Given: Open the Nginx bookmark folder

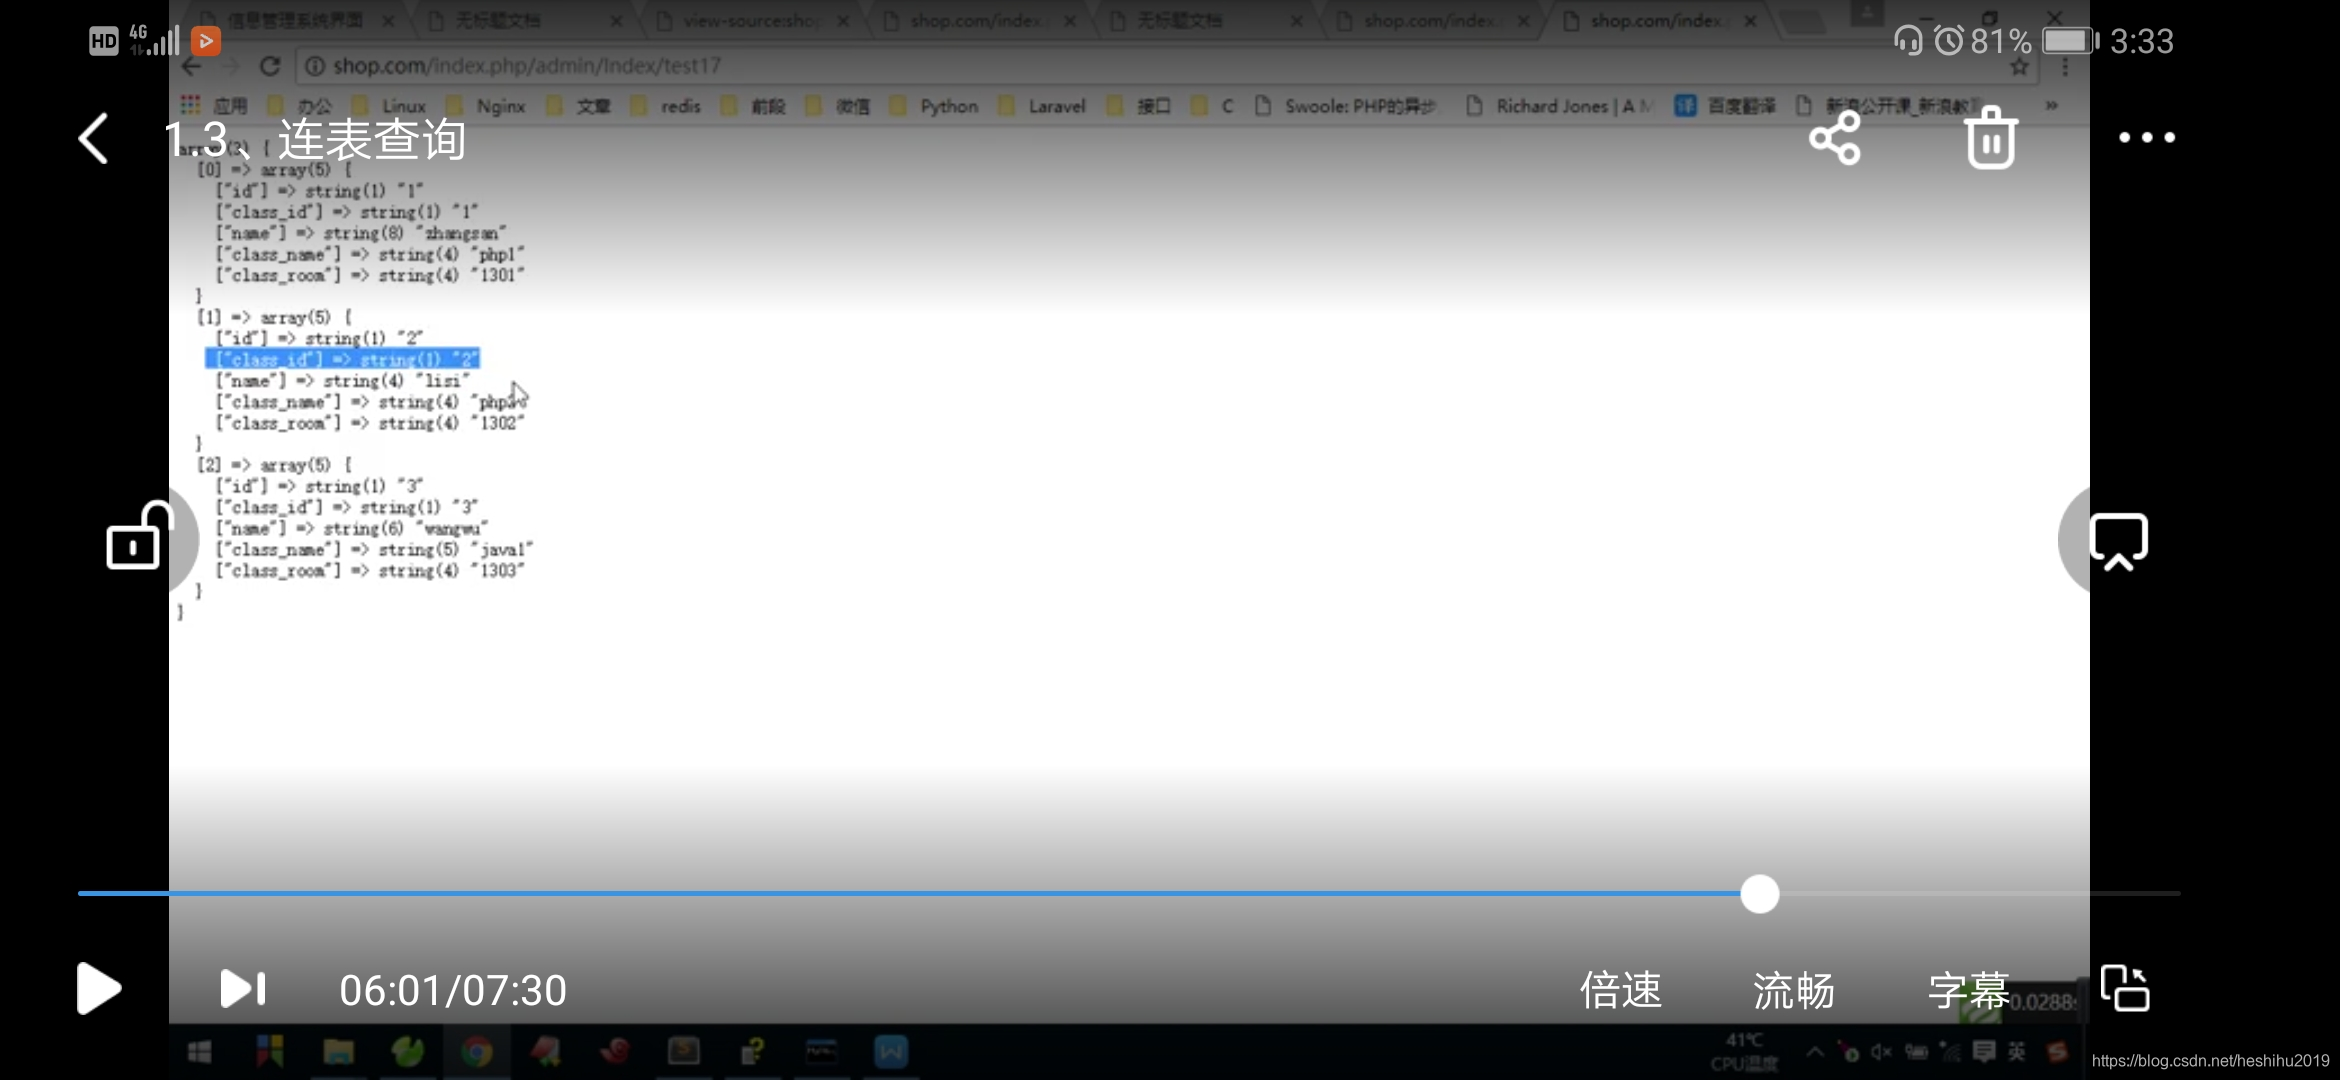Looking at the screenshot, I should coord(487,105).
